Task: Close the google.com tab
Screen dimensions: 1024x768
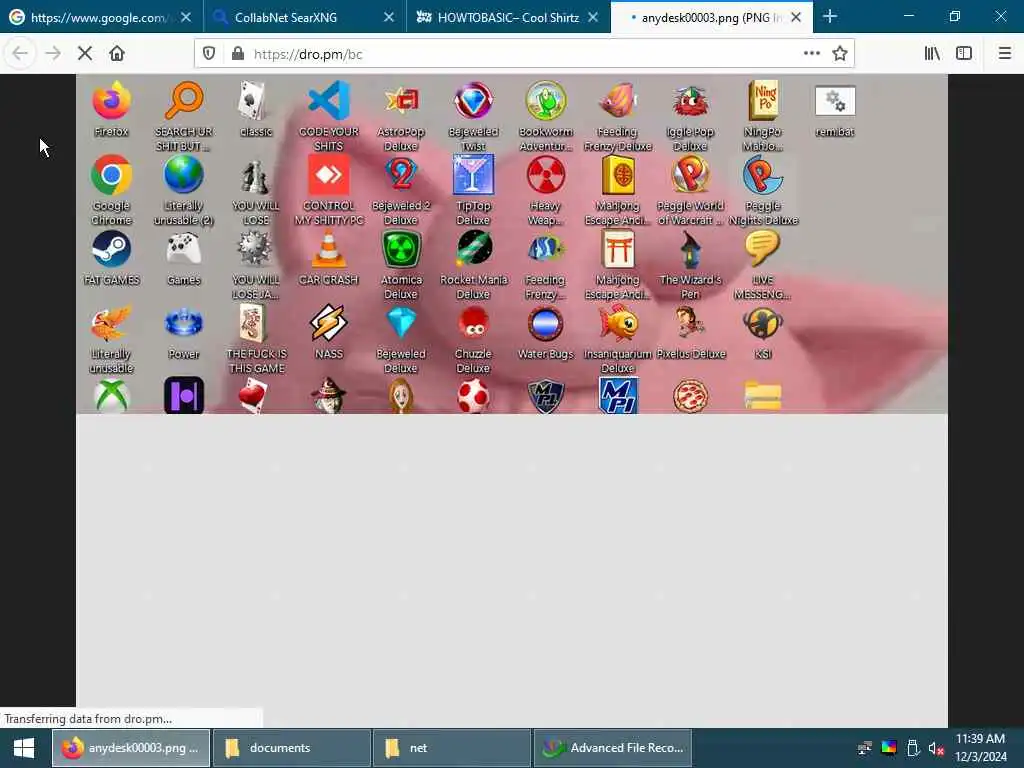Action: tap(186, 18)
